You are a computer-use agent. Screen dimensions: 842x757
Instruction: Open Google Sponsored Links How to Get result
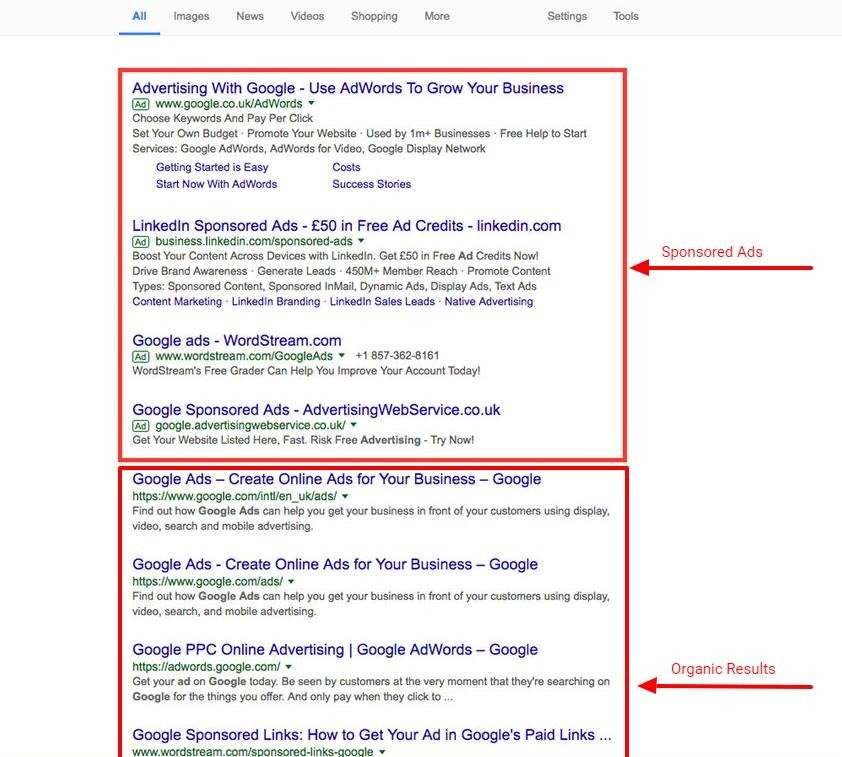click(x=372, y=735)
